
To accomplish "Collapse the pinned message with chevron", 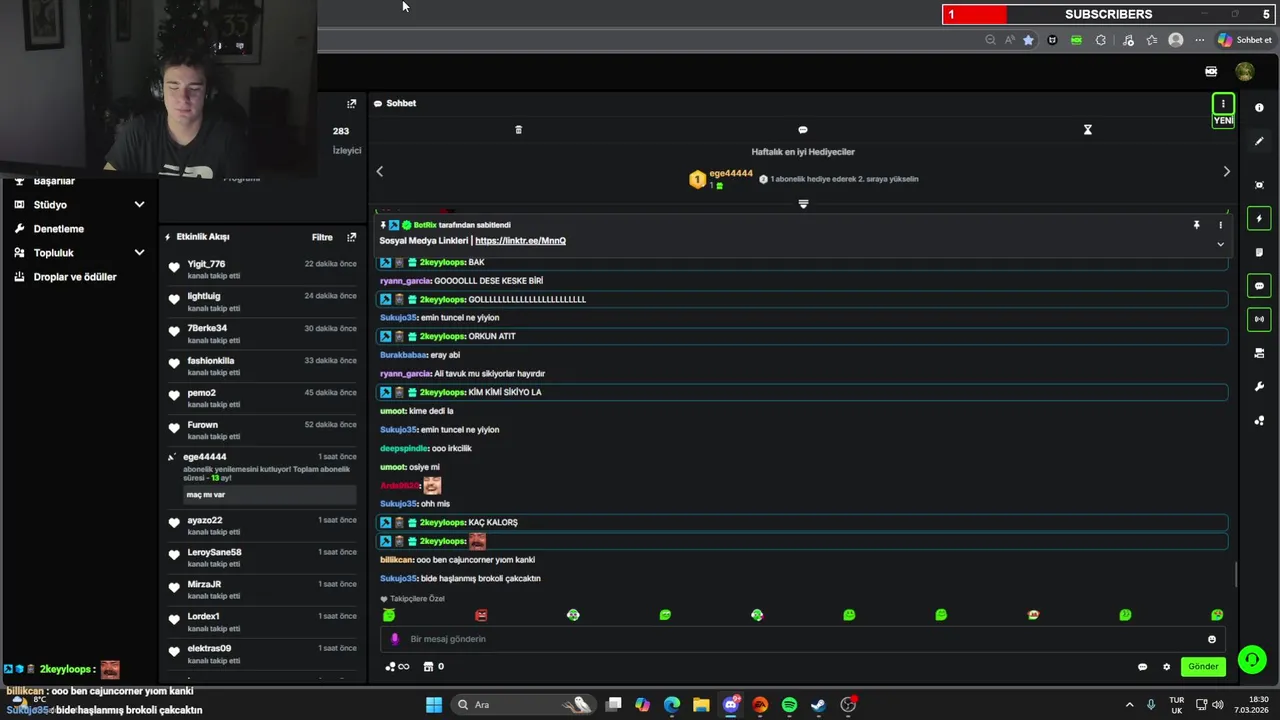I will (1220, 244).
